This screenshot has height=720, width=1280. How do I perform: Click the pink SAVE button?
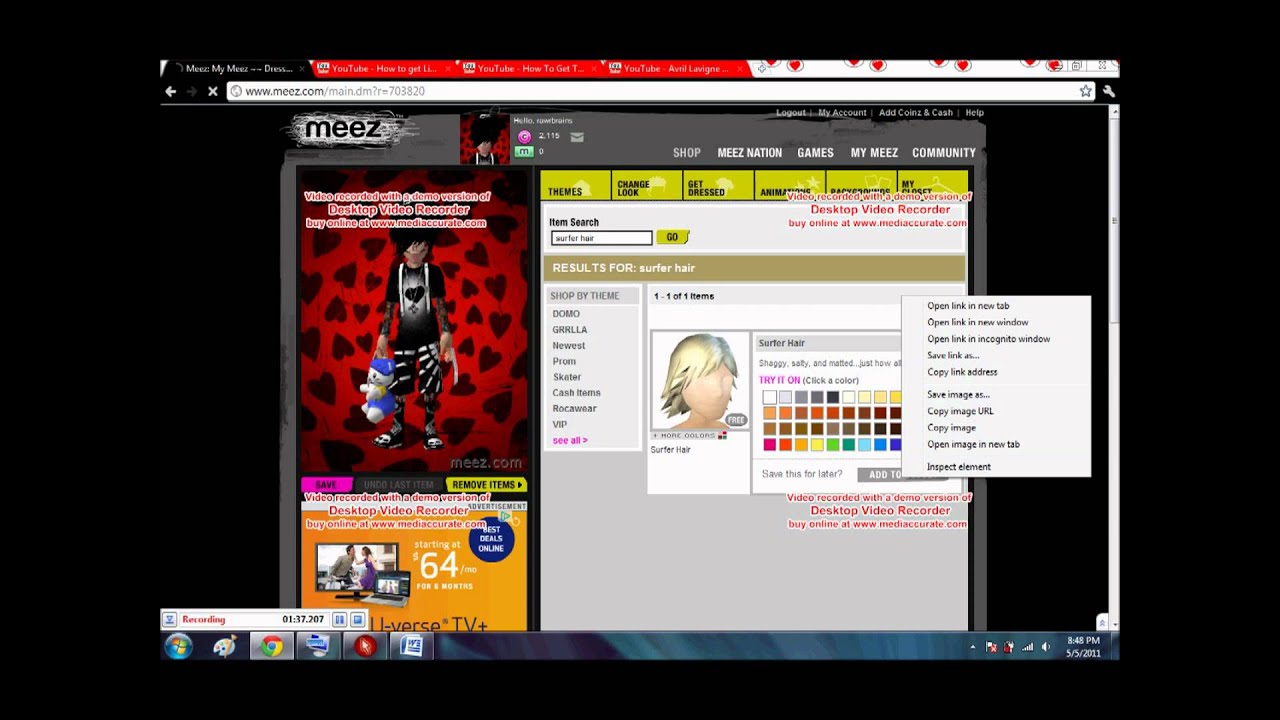[326, 485]
